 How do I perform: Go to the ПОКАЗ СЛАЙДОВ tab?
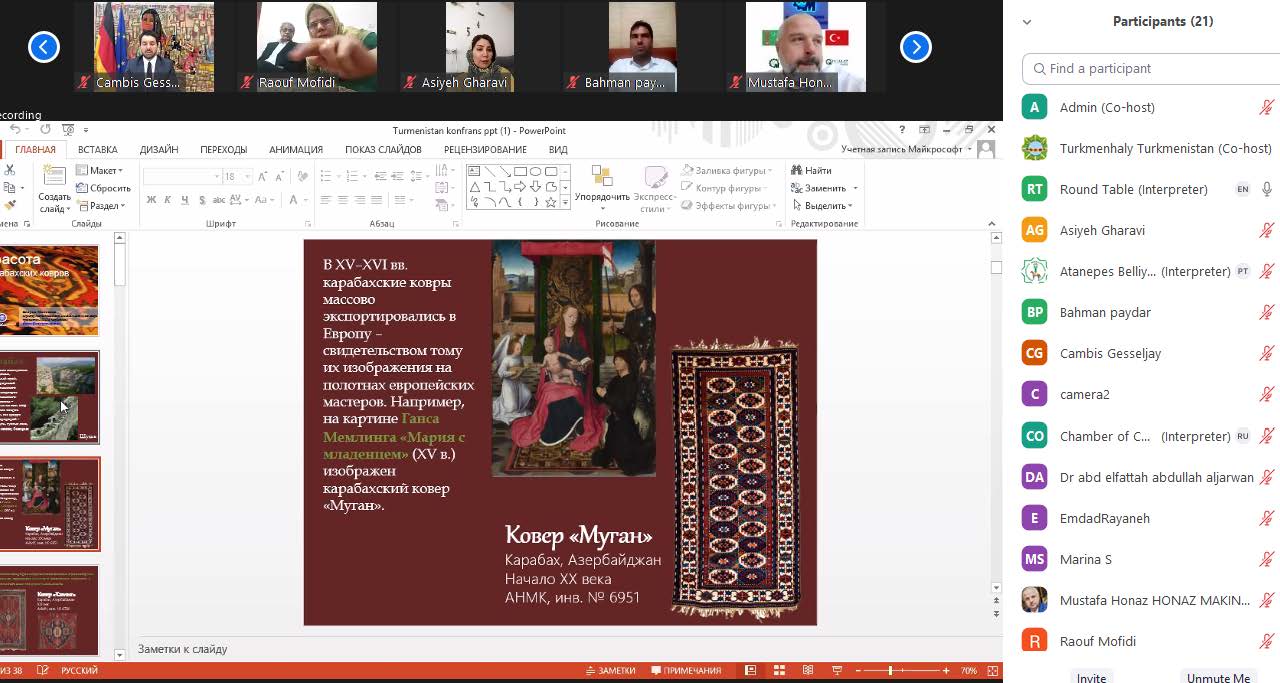[383, 150]
